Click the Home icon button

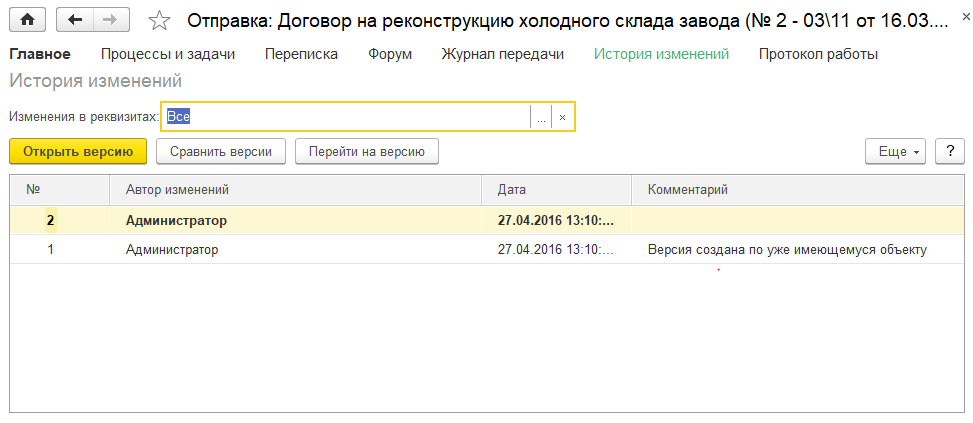click(x=27, y=20)
